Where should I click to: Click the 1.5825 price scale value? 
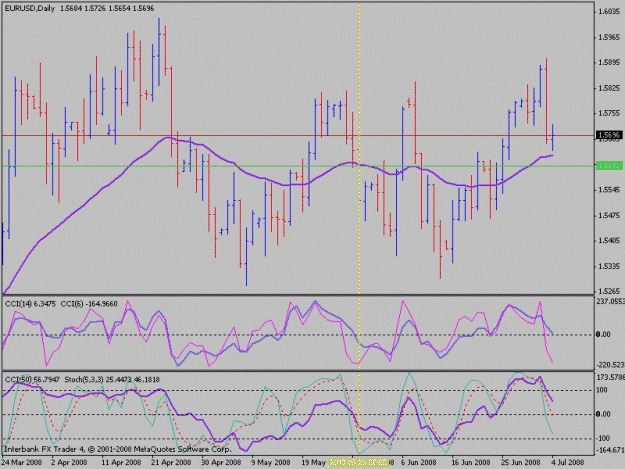609,88
